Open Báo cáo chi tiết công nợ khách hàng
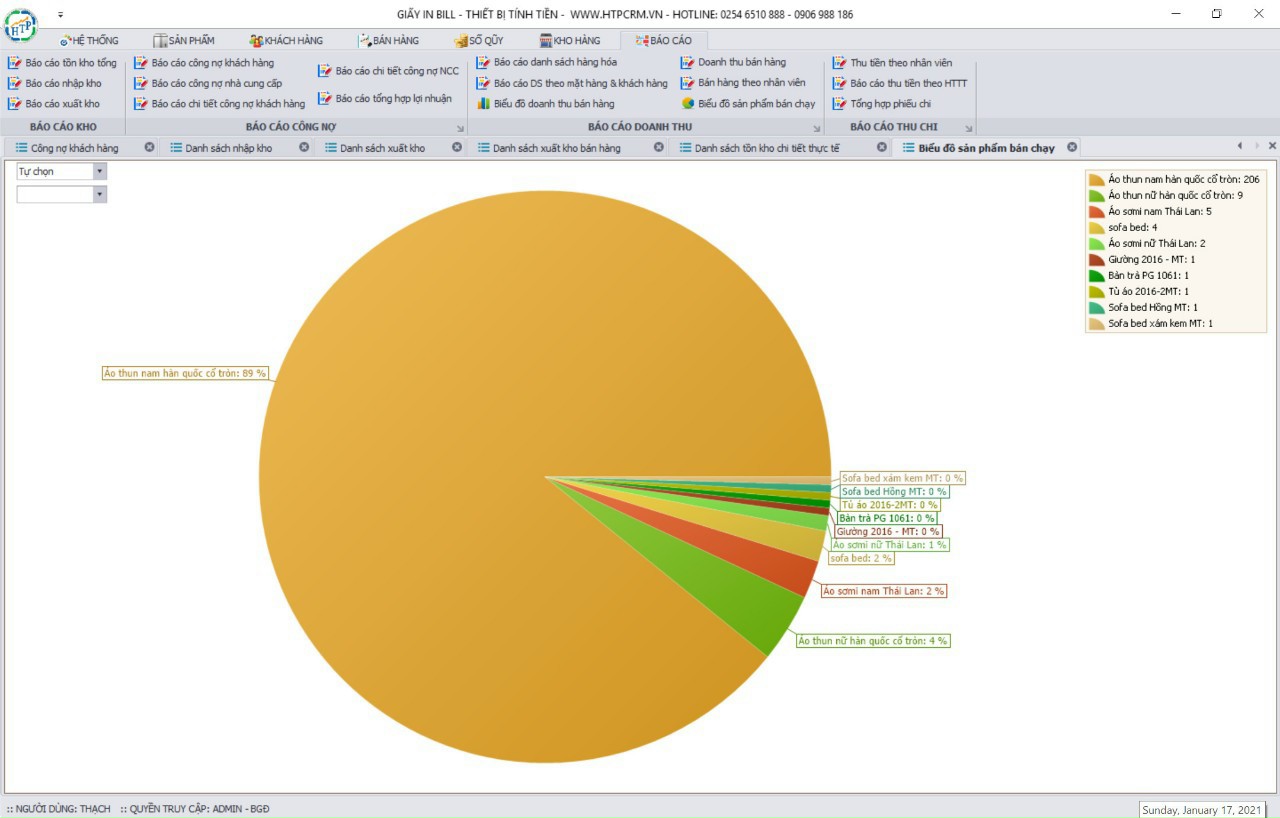Screen dimensions: 1280x818 coord(220,104)
